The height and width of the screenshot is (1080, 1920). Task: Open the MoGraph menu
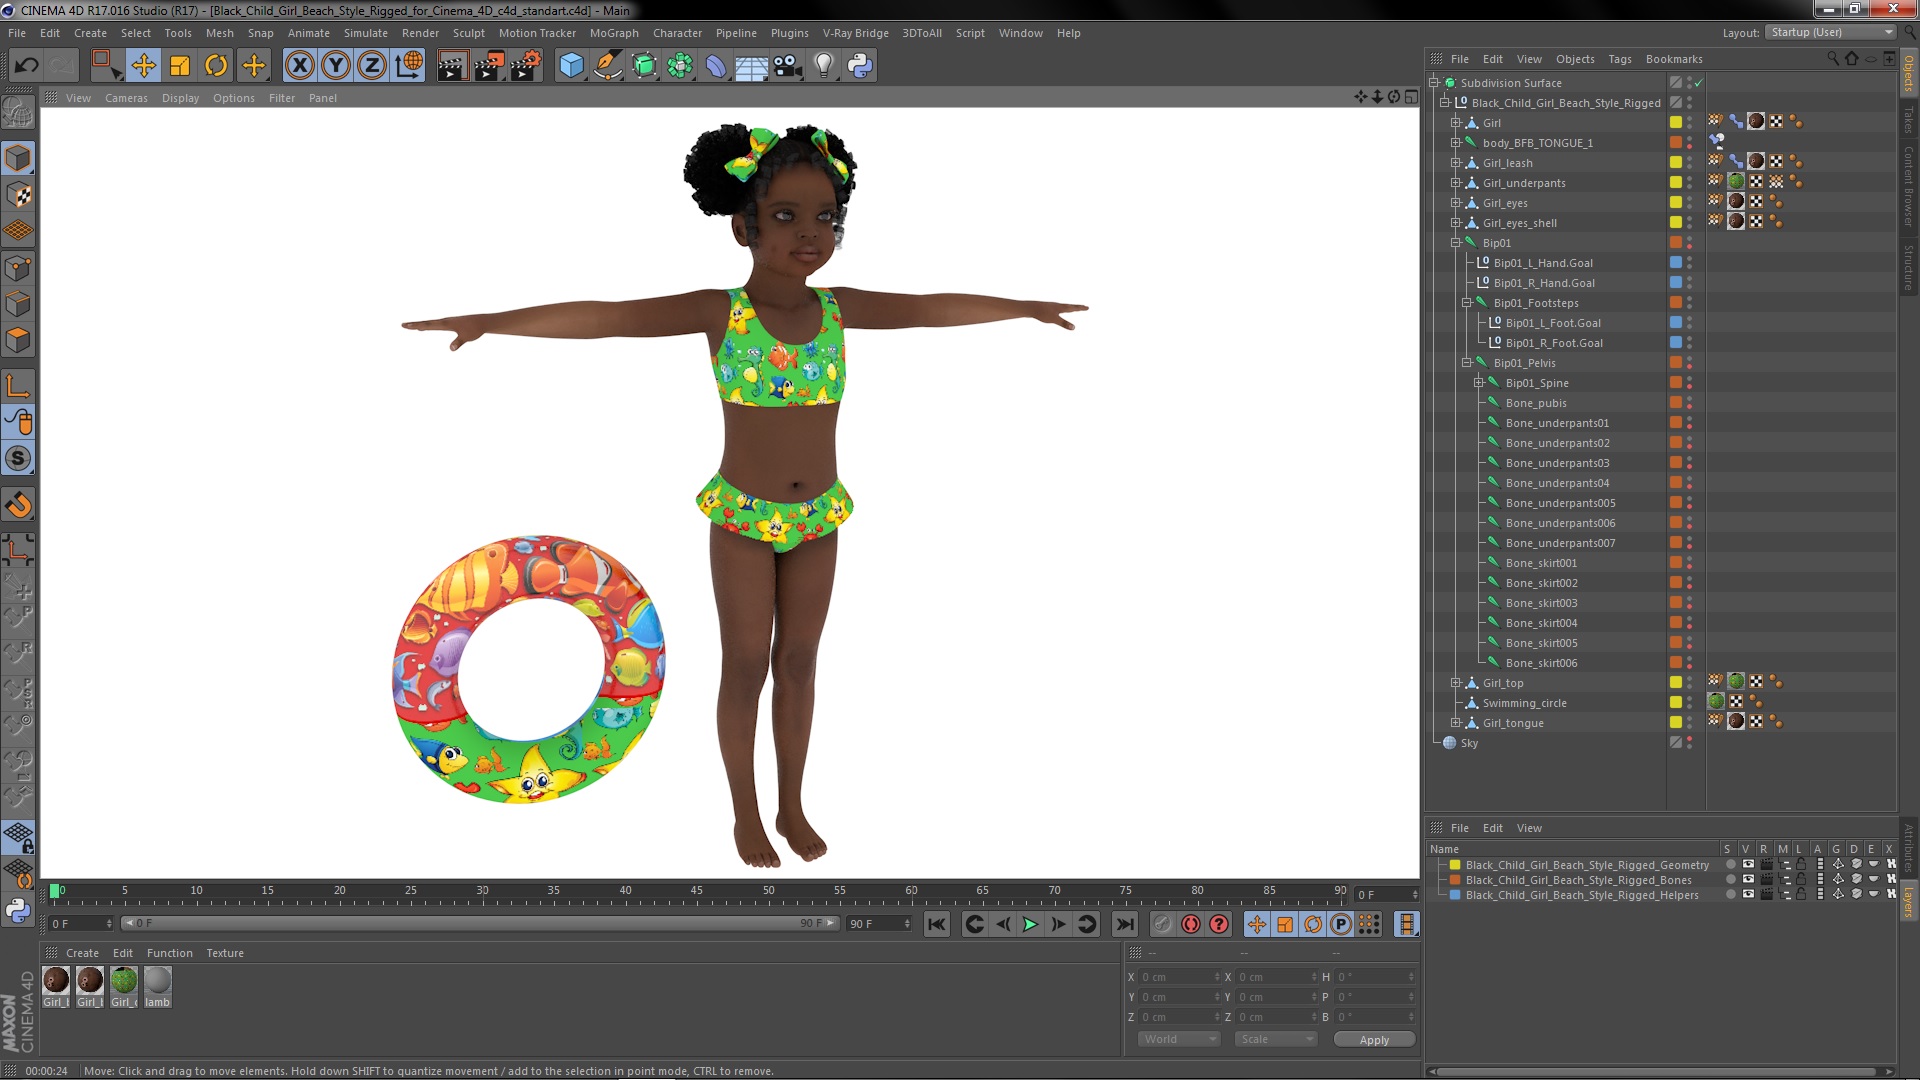point(614,33)
